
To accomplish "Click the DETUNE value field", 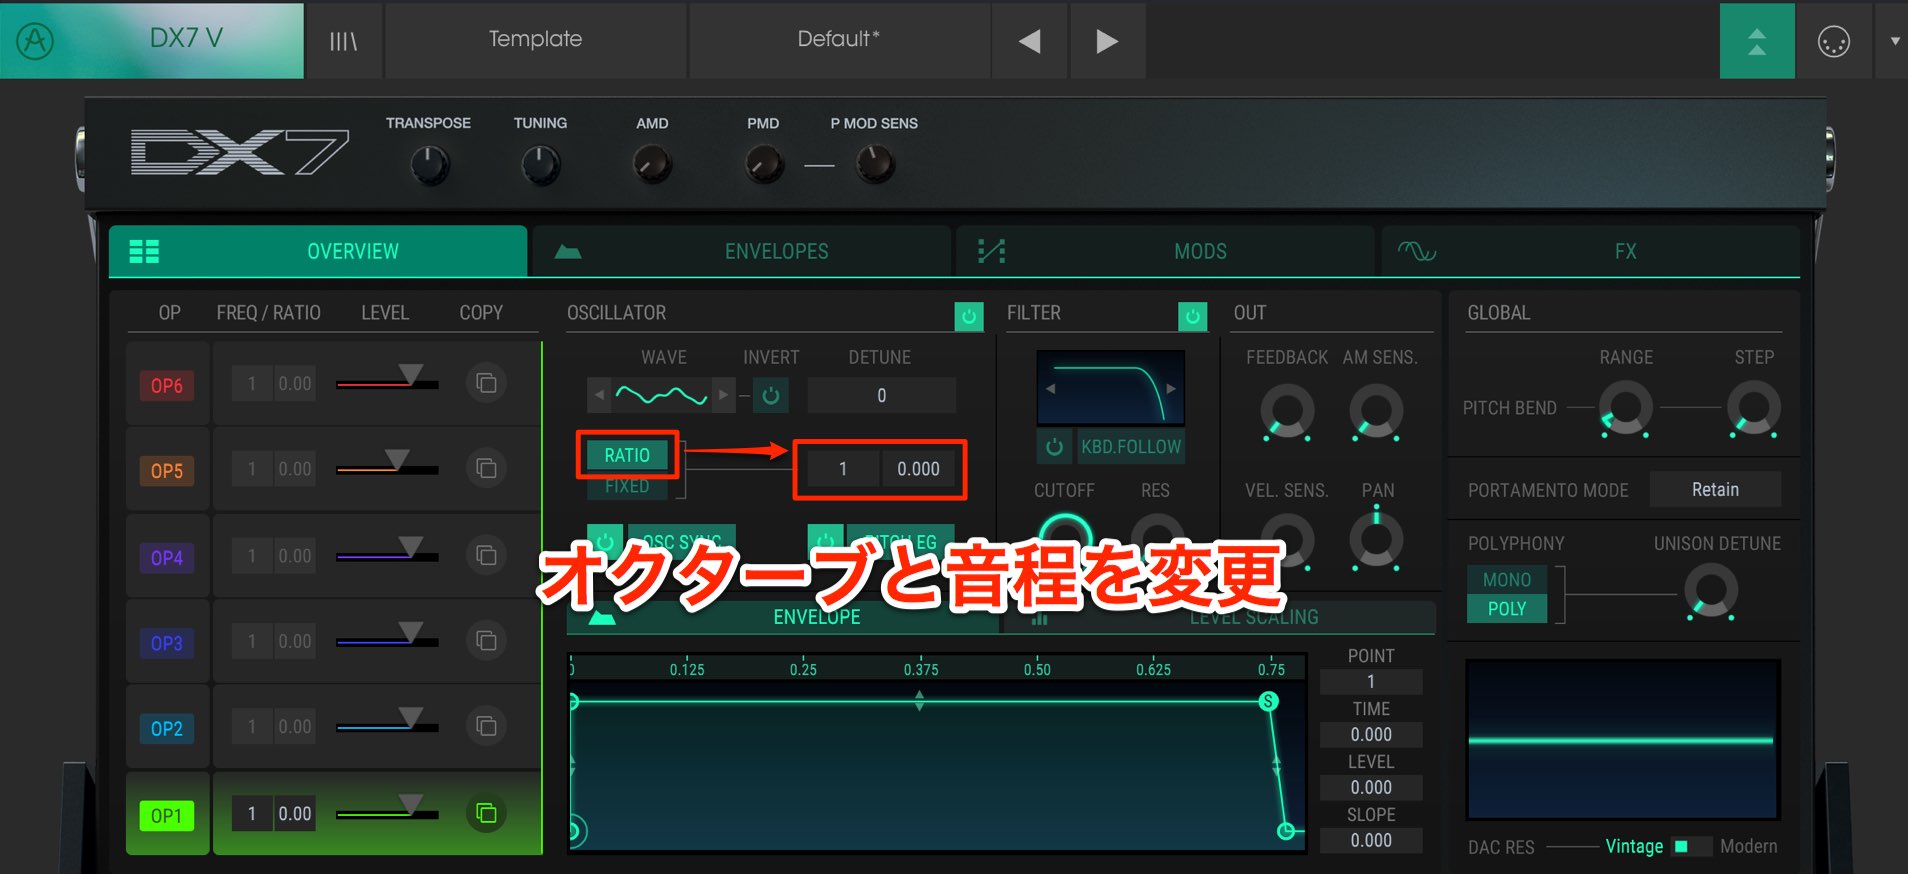I will coord(881,395).
